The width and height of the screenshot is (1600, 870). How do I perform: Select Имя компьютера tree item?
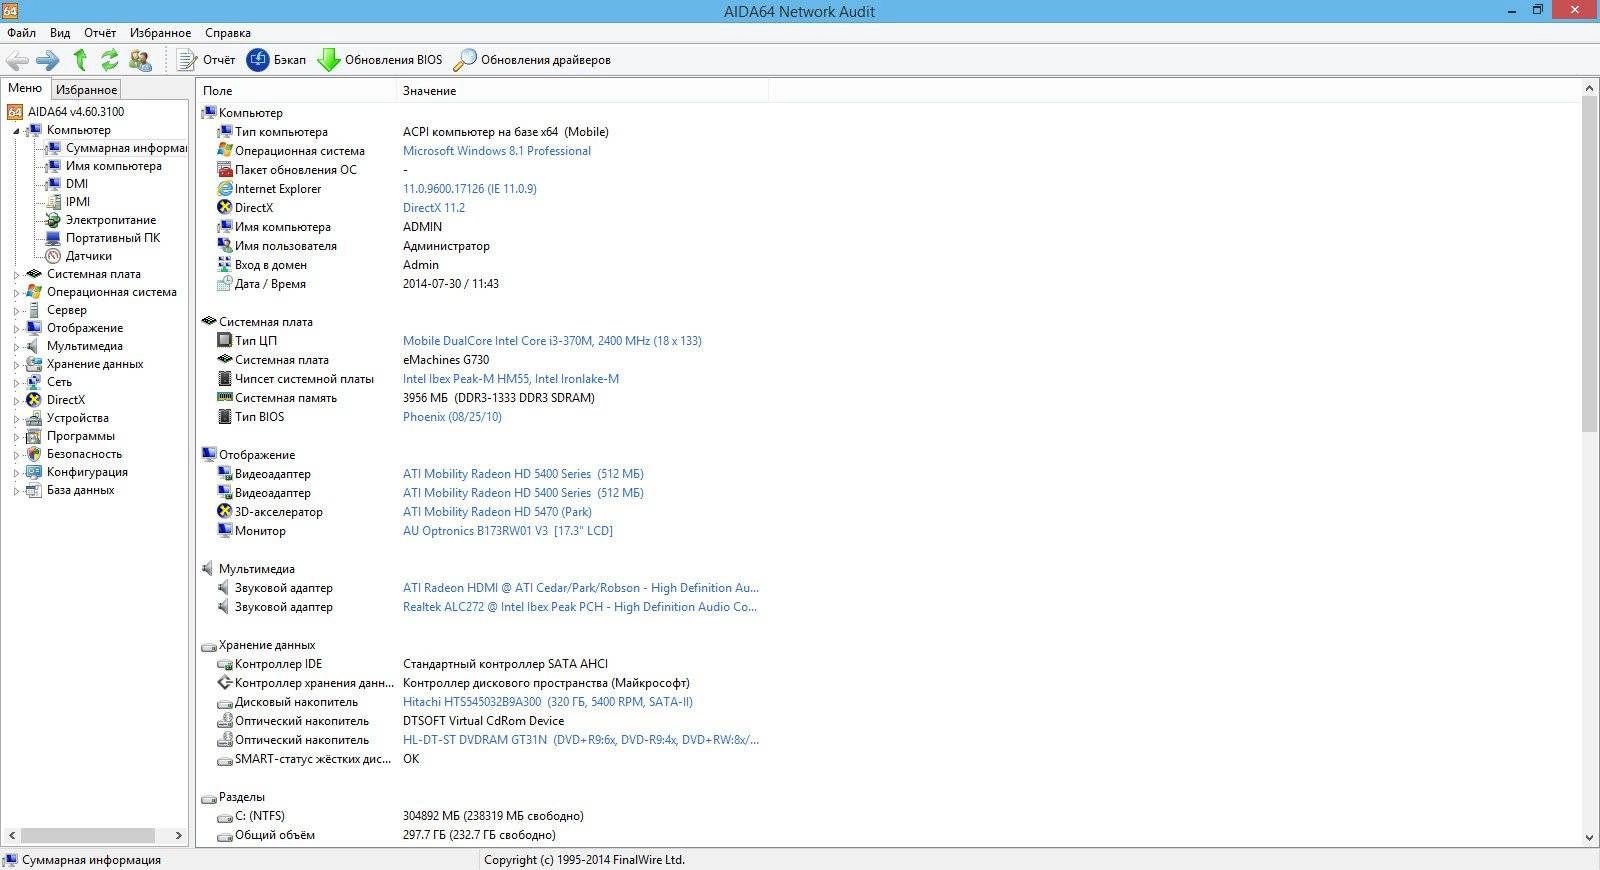[113, 166]
